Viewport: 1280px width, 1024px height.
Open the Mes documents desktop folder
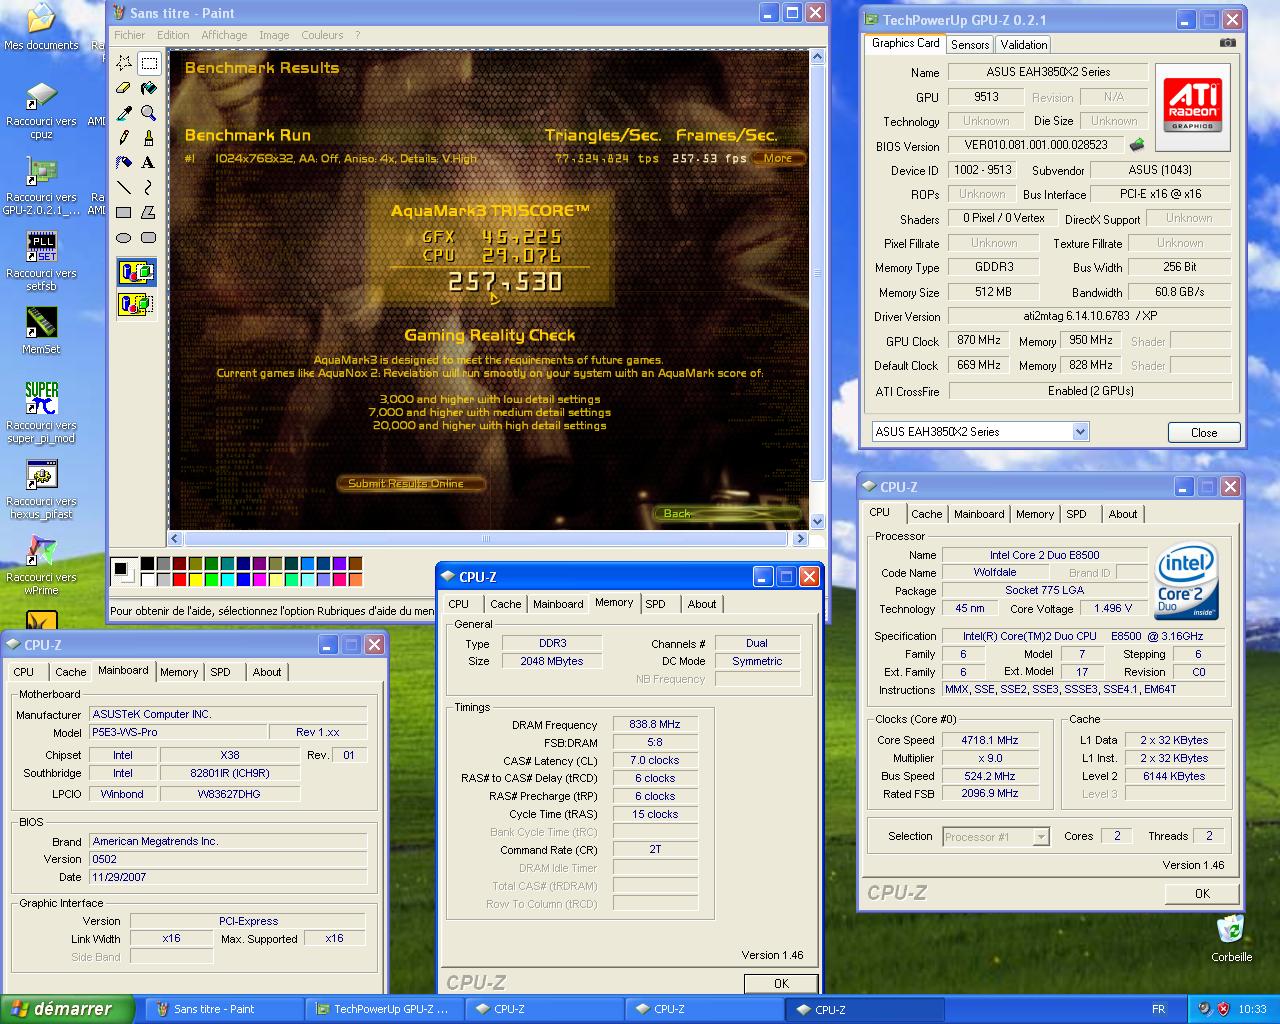point(41,27)
